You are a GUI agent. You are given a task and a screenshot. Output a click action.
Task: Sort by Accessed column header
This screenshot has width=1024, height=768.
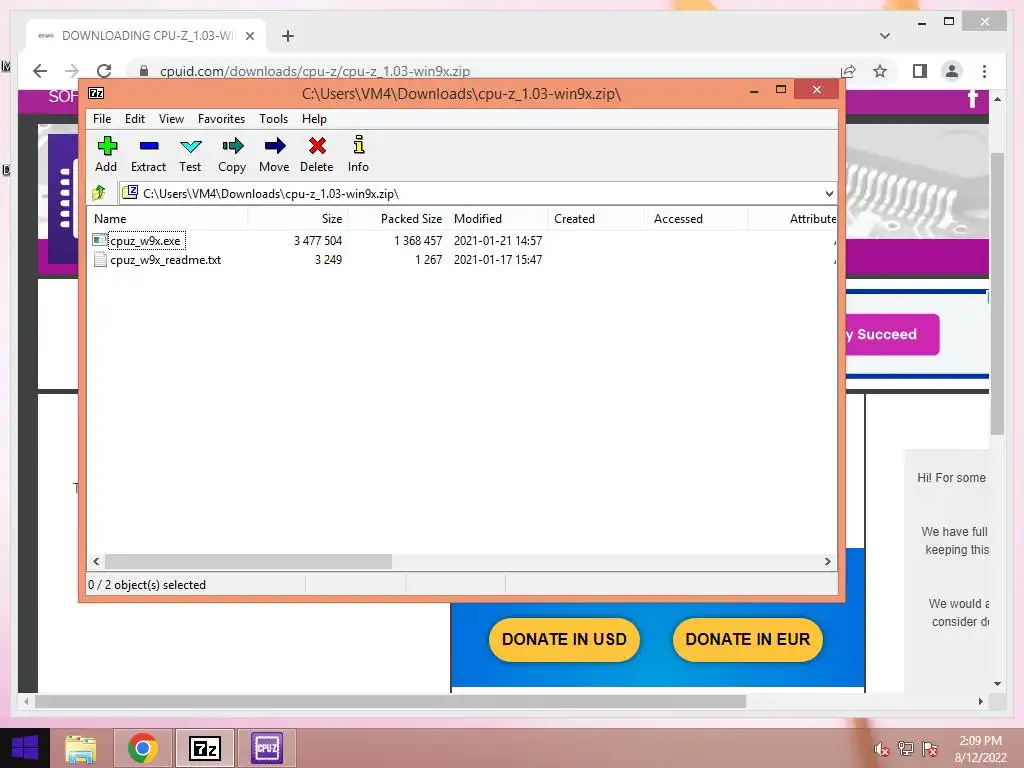click(x=697, y=219)
